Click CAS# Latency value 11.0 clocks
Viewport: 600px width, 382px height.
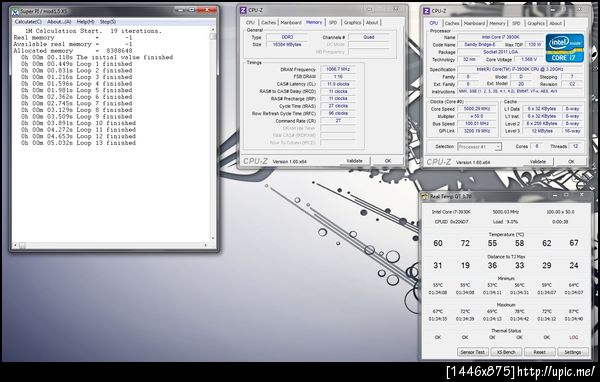tap(338, 84)
